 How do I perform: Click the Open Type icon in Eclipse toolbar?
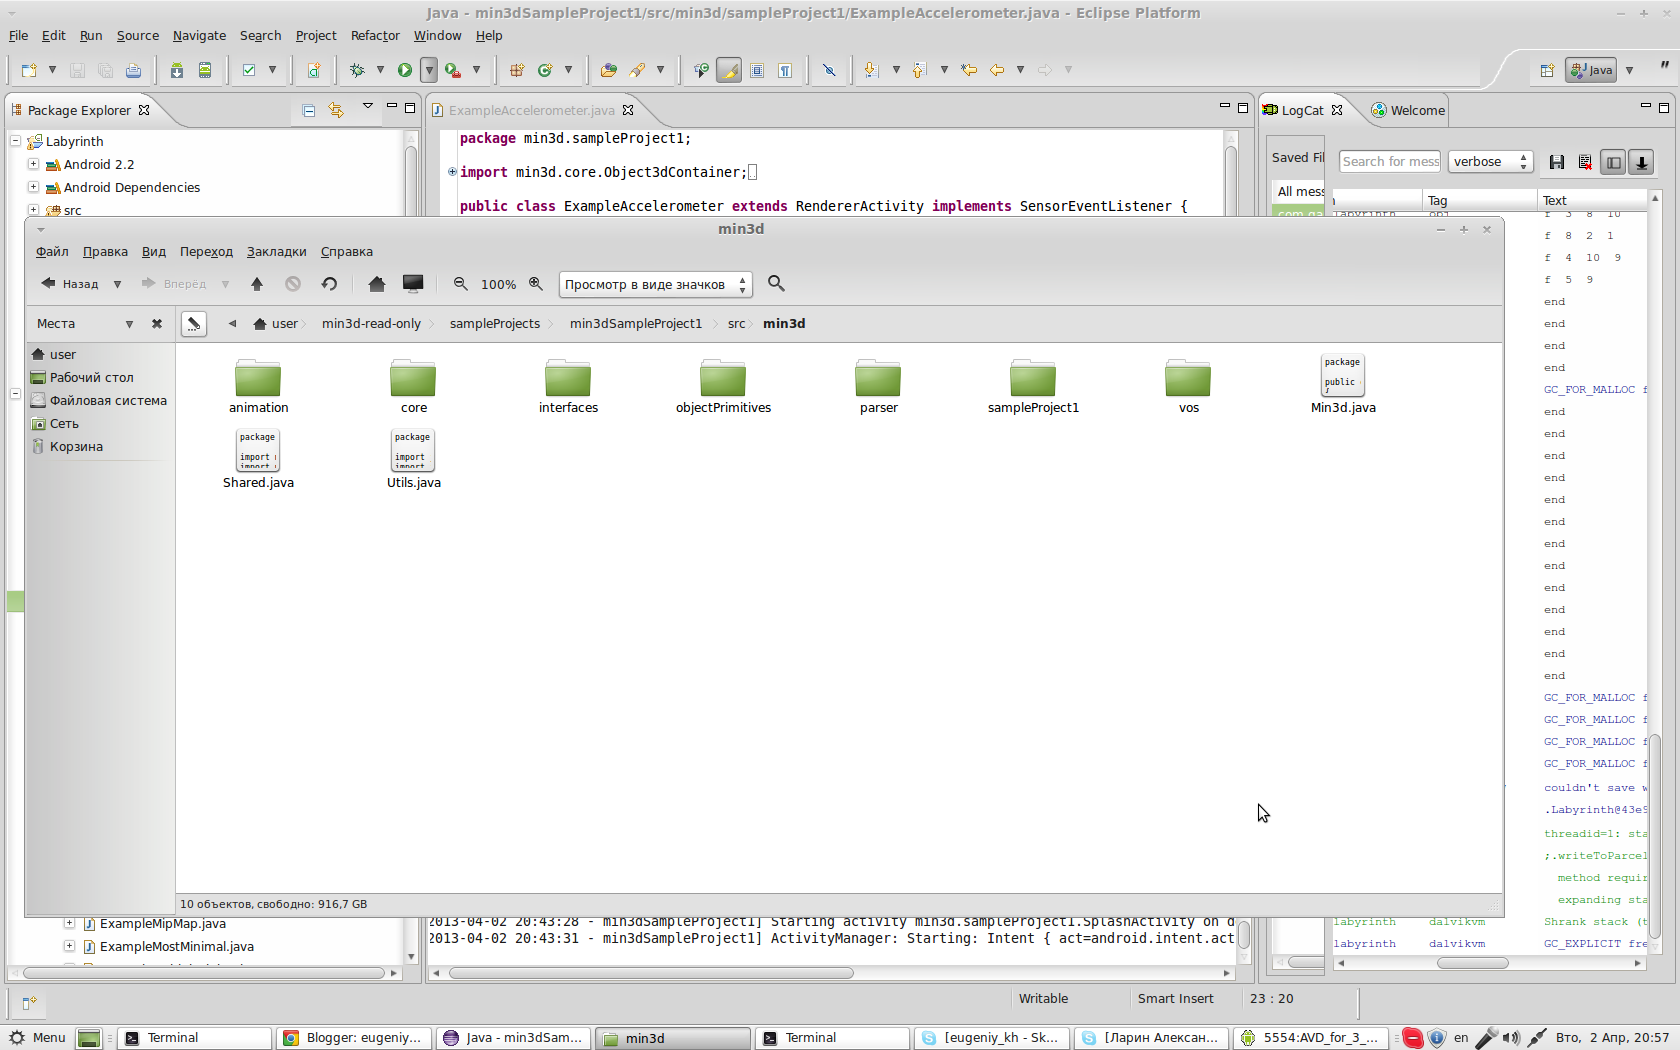tap(609, 70)
